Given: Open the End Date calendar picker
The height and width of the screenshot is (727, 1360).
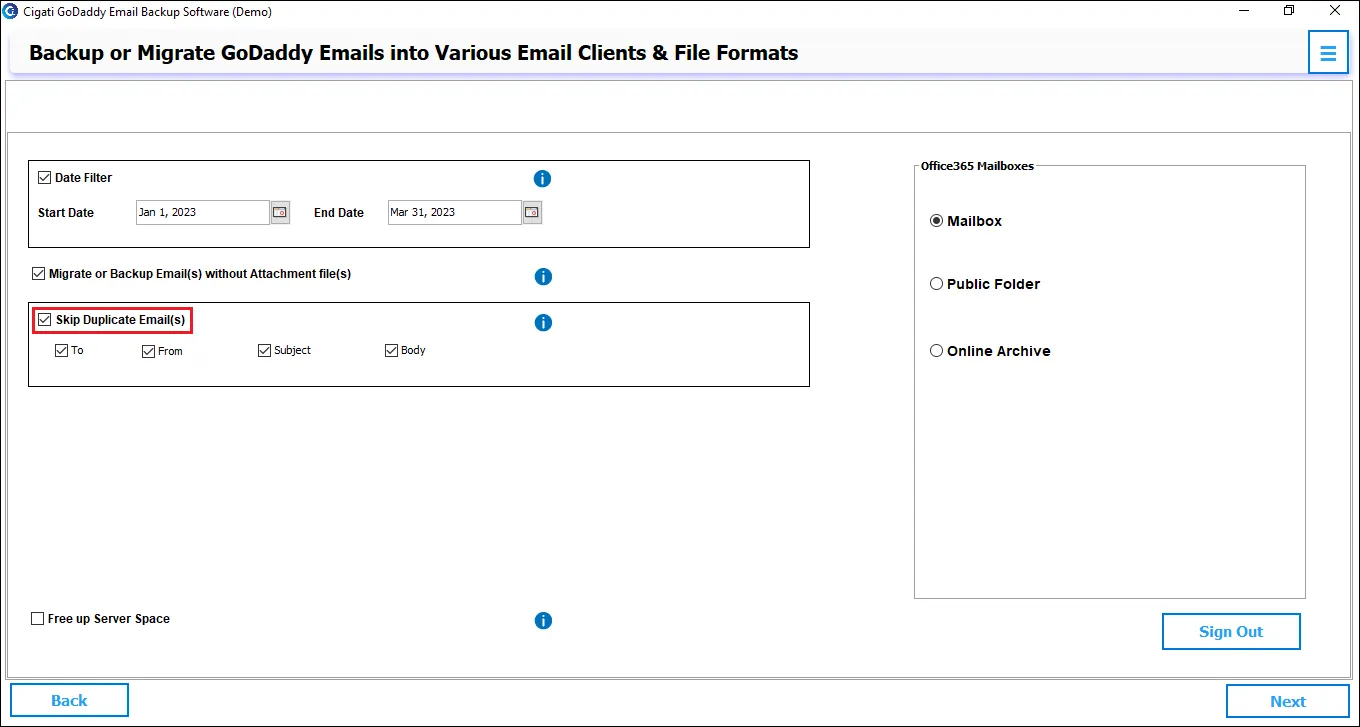Looking at the screenshot, I should coord(532,212).
